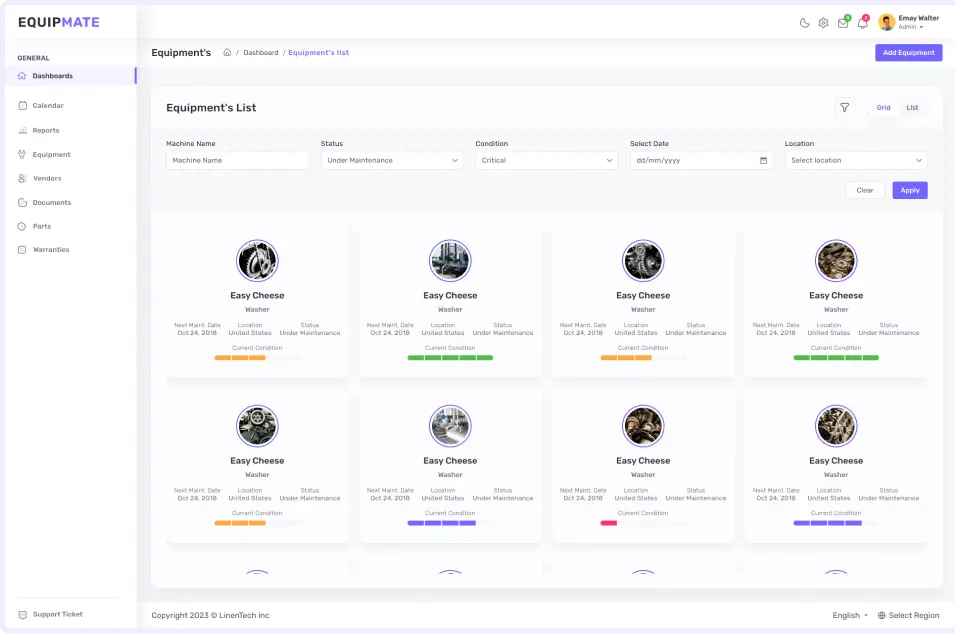The width and height of the screenshot is (955, 634).
Task: Go to home breadcrumb icon
Action: (x=227, y=53)
